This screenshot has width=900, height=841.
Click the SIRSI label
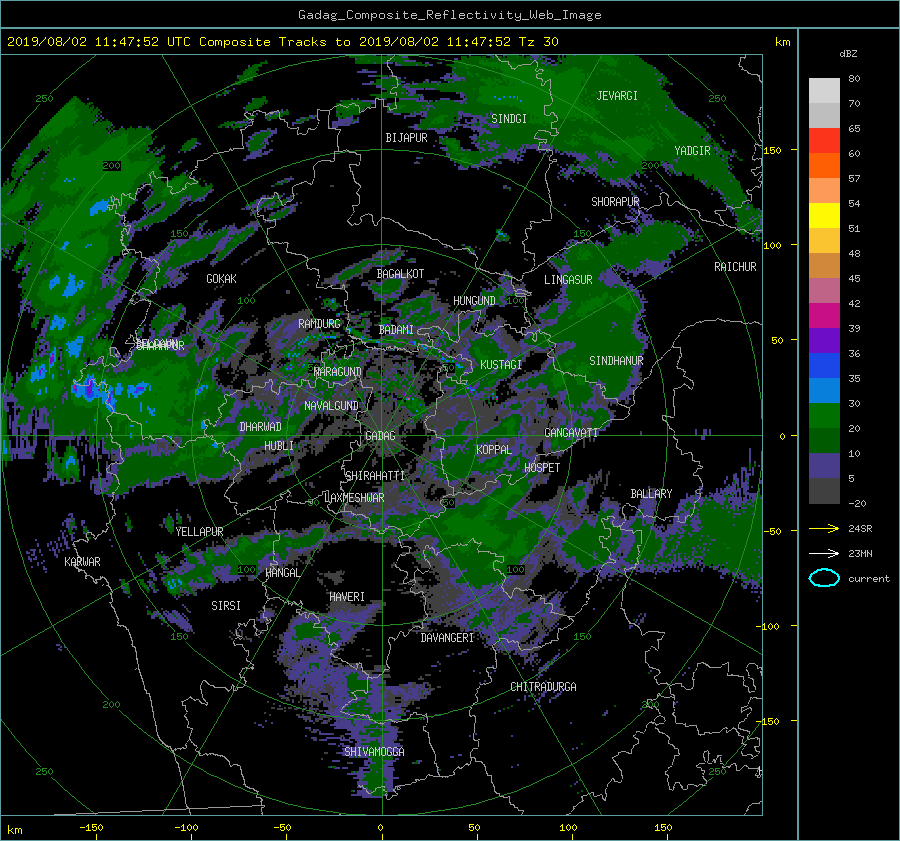pos(226,606)
